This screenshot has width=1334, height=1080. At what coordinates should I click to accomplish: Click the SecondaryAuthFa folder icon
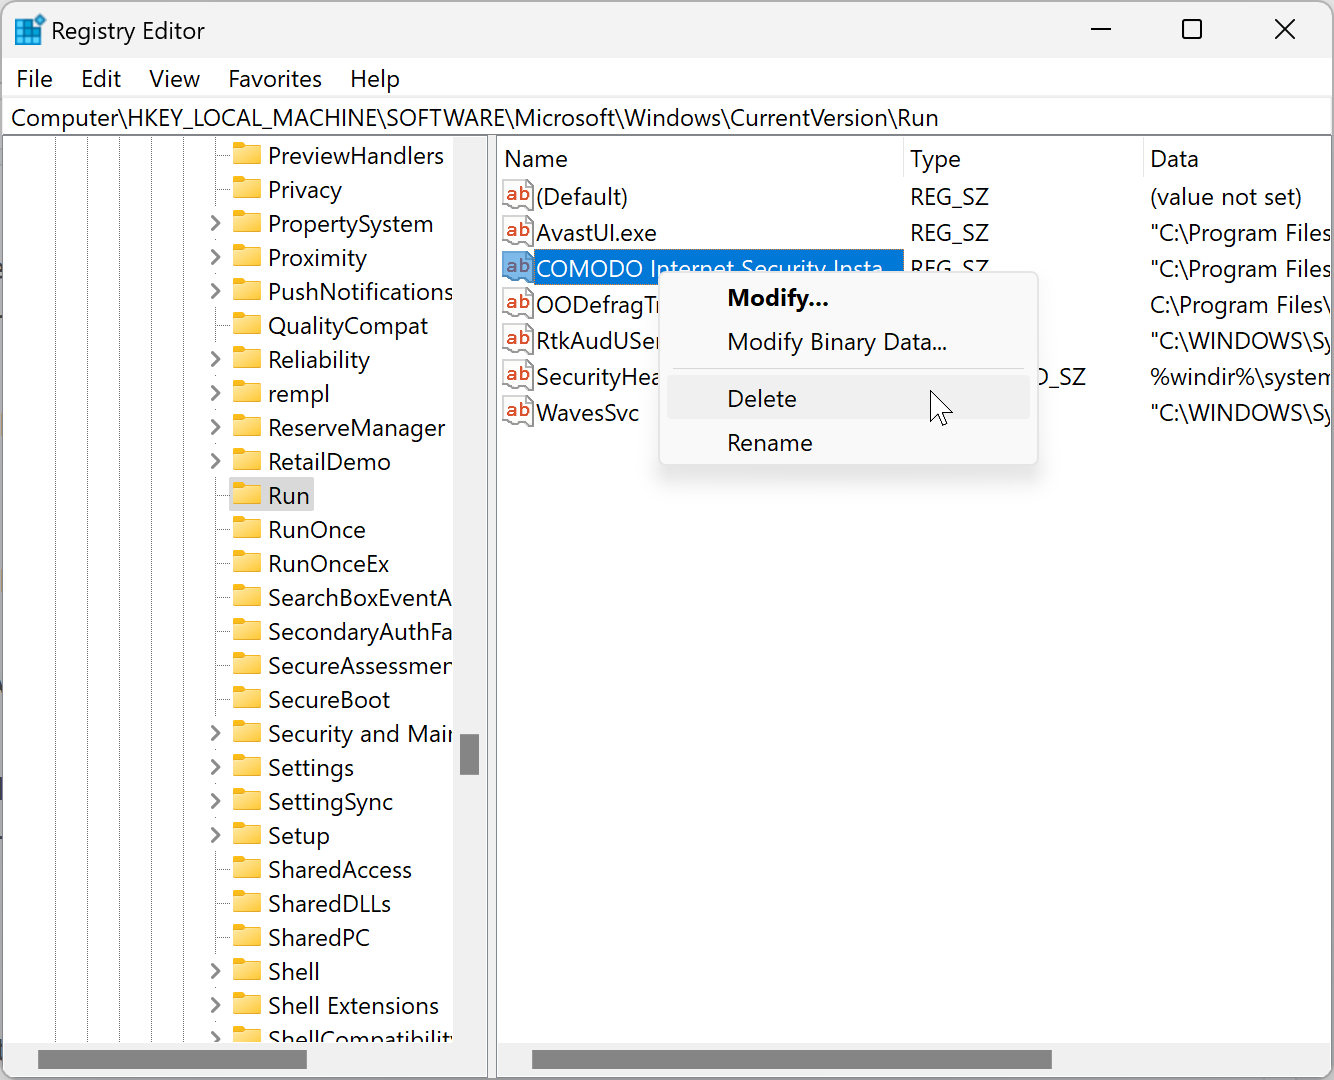247,630
